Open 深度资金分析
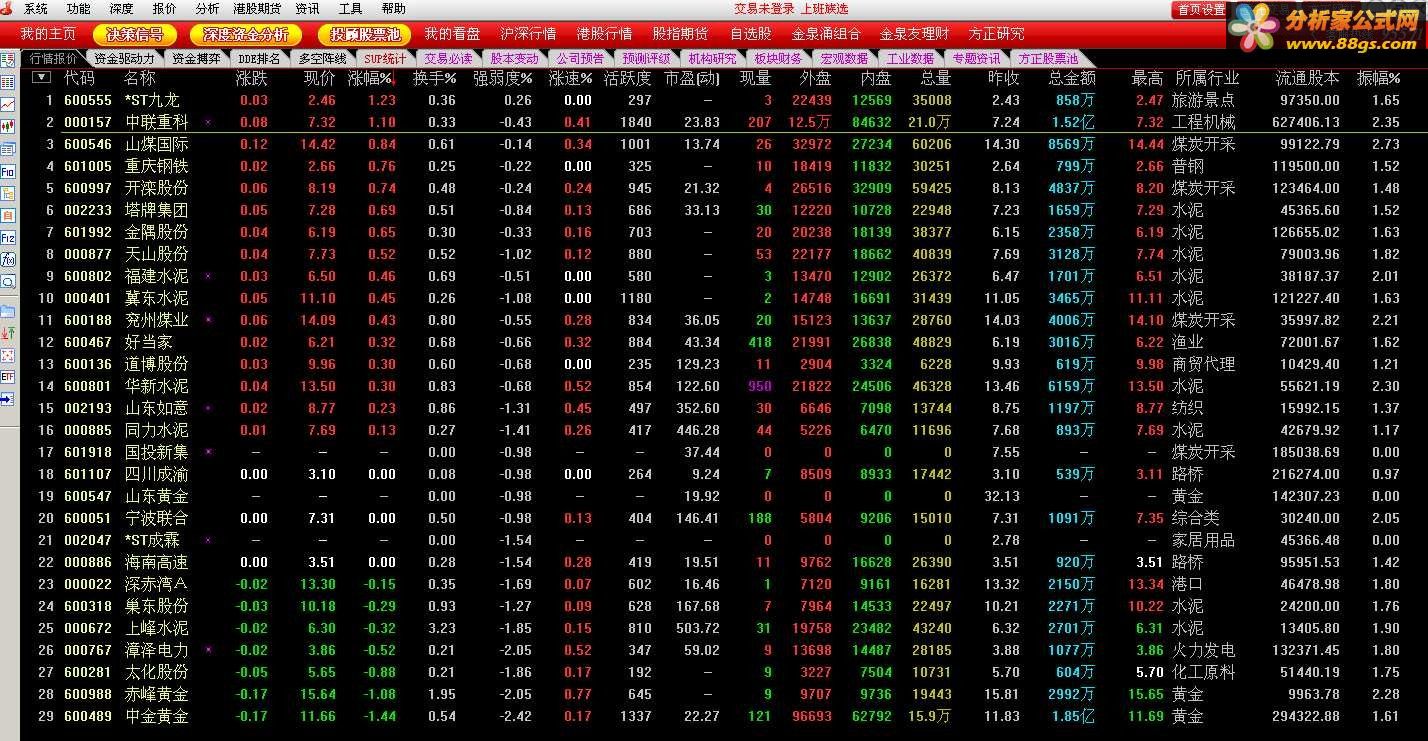1428x741 pixels. [248, 34]
